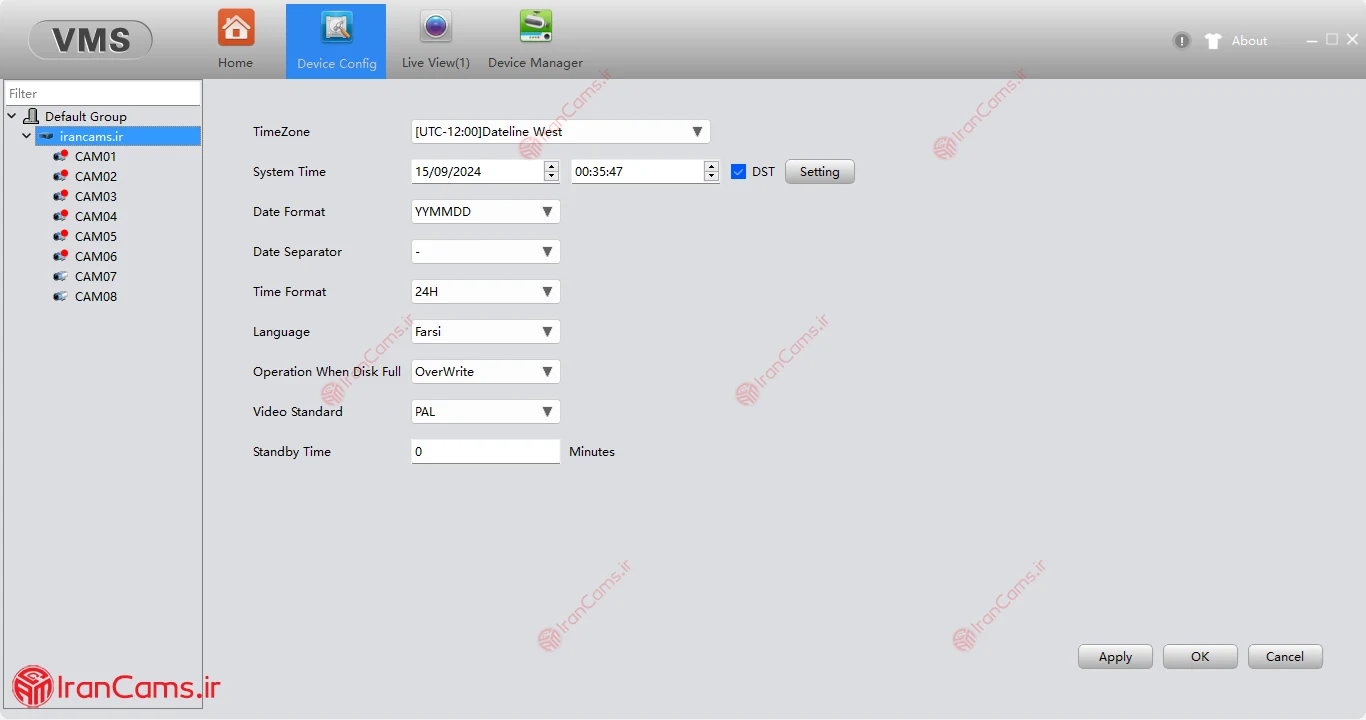Click the TimeZone label
The width and height of the screenshot is (1366, 720).
[x=281, y=132]
